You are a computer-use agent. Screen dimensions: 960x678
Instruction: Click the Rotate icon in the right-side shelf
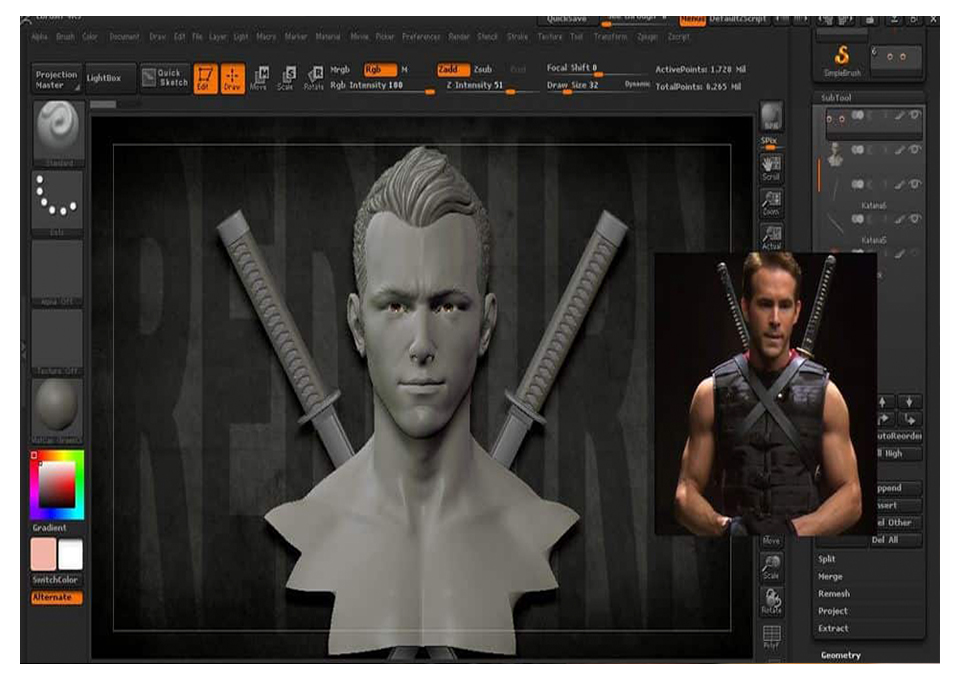771,601
